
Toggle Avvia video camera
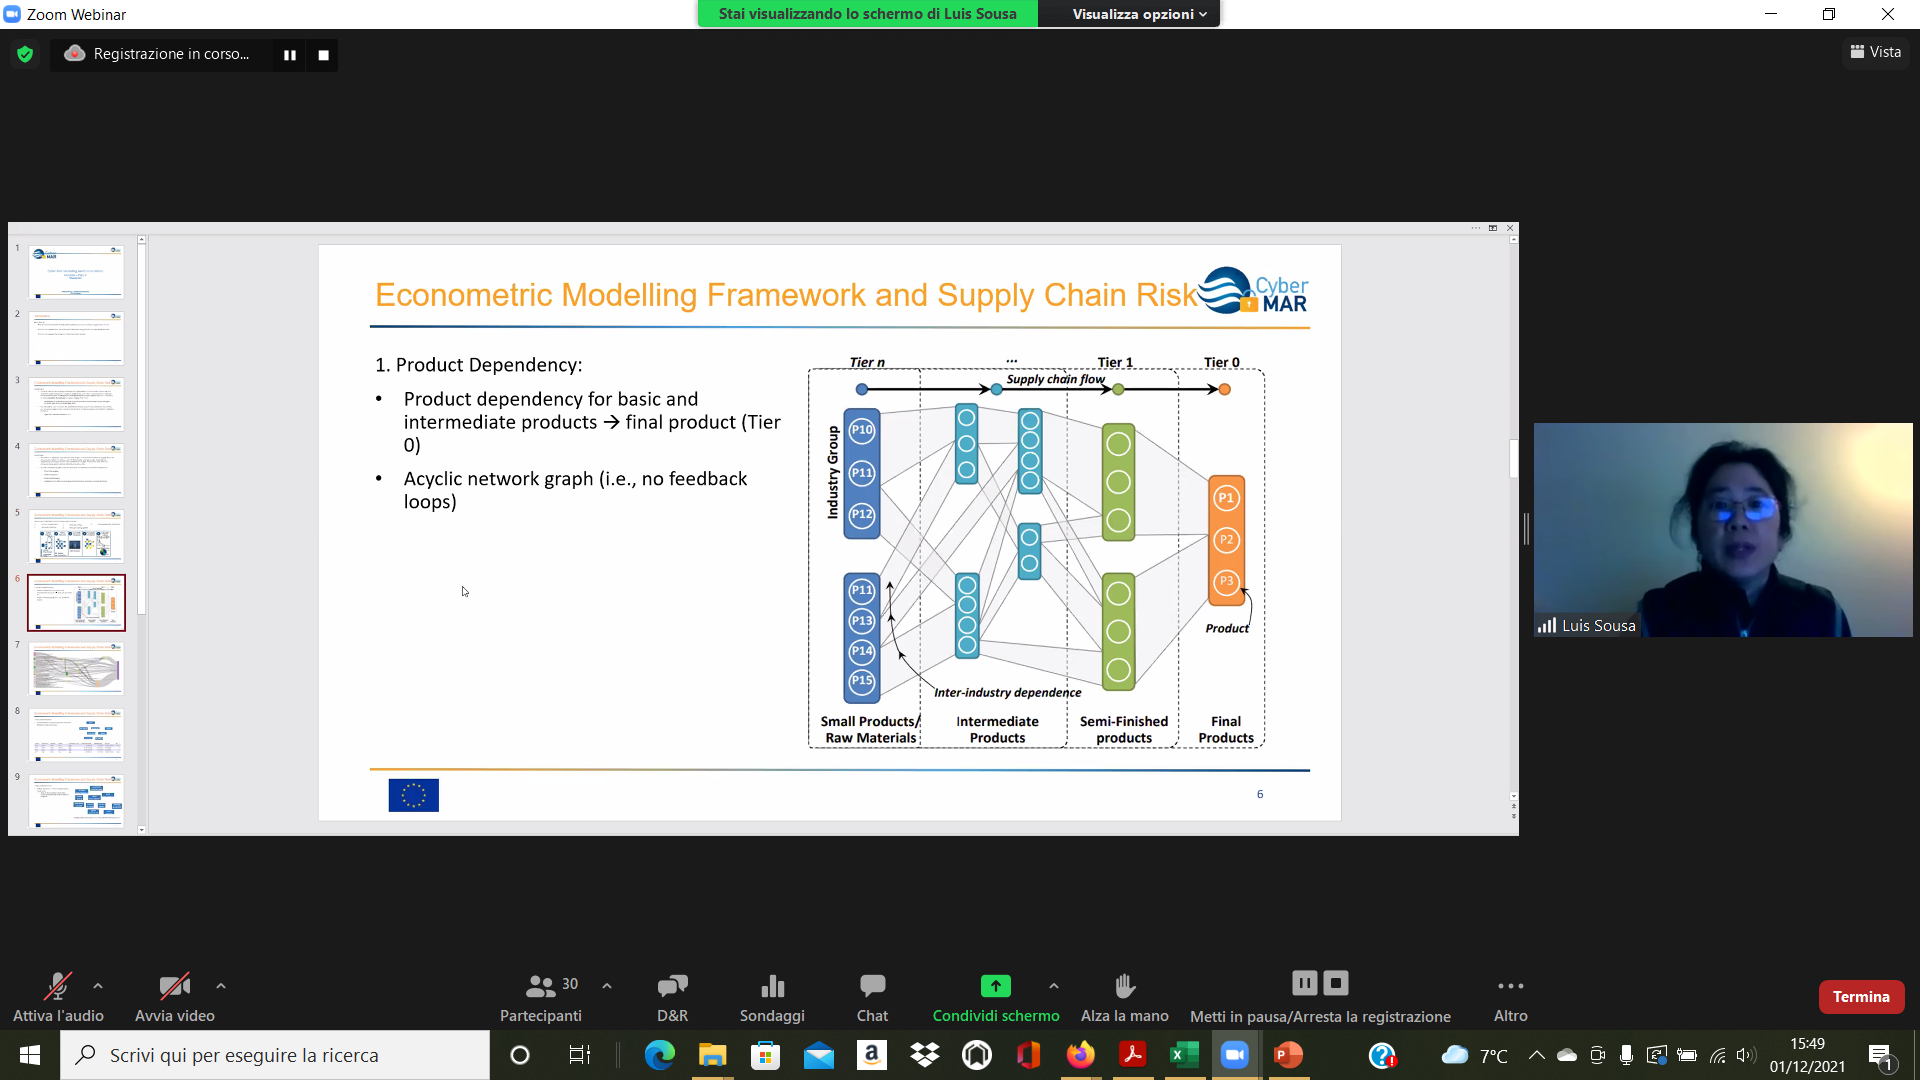(174, 986)
